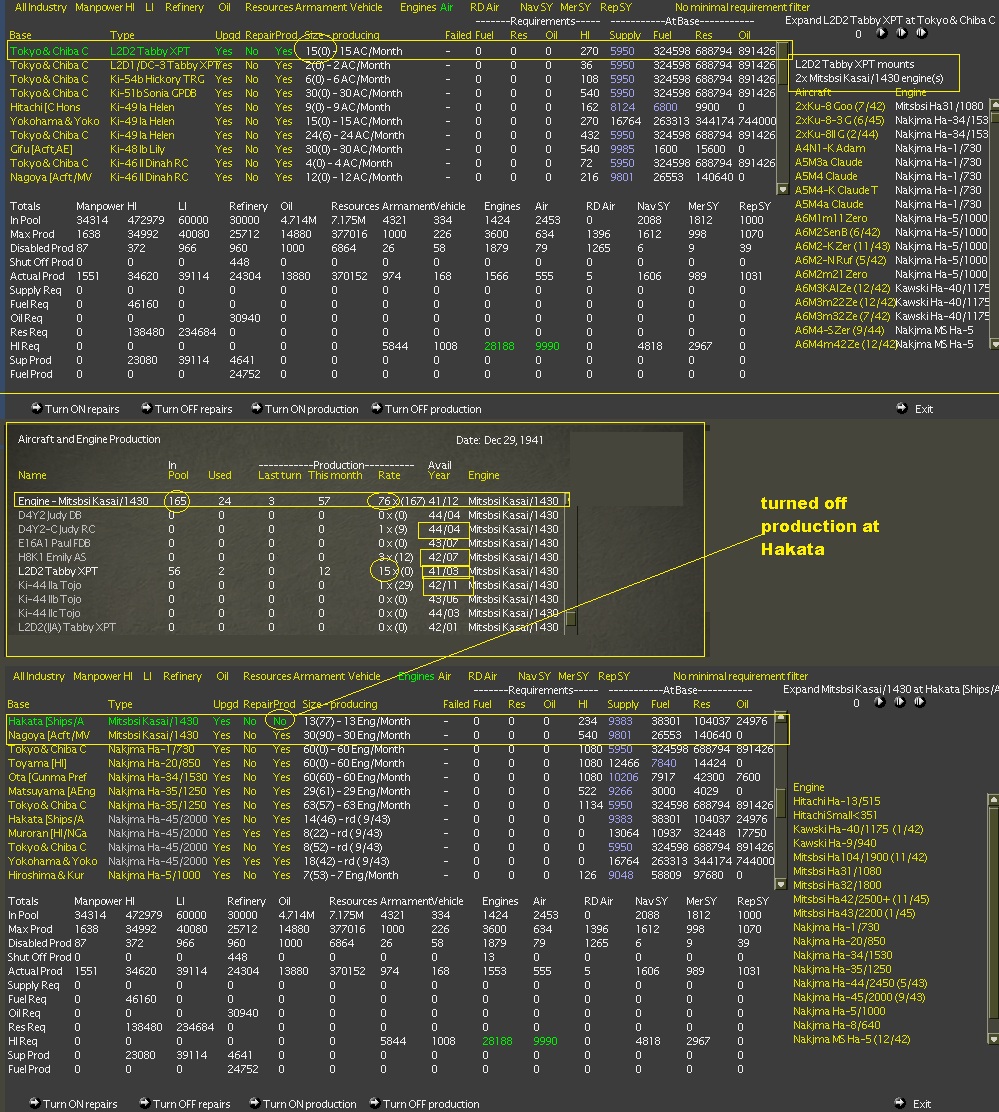Viewport: 999px width, 1112px height.
Task: Select Engines filter on bottom screen
Action: (x=416, y=676)
